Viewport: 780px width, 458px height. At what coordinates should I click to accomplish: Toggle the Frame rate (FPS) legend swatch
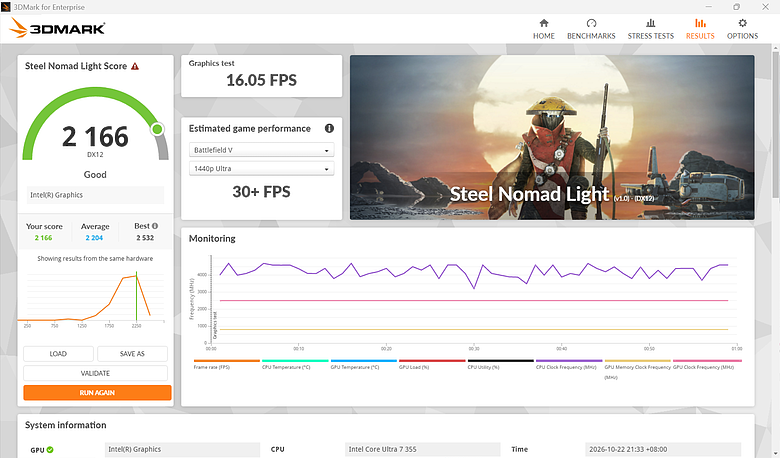click(226, 361)
